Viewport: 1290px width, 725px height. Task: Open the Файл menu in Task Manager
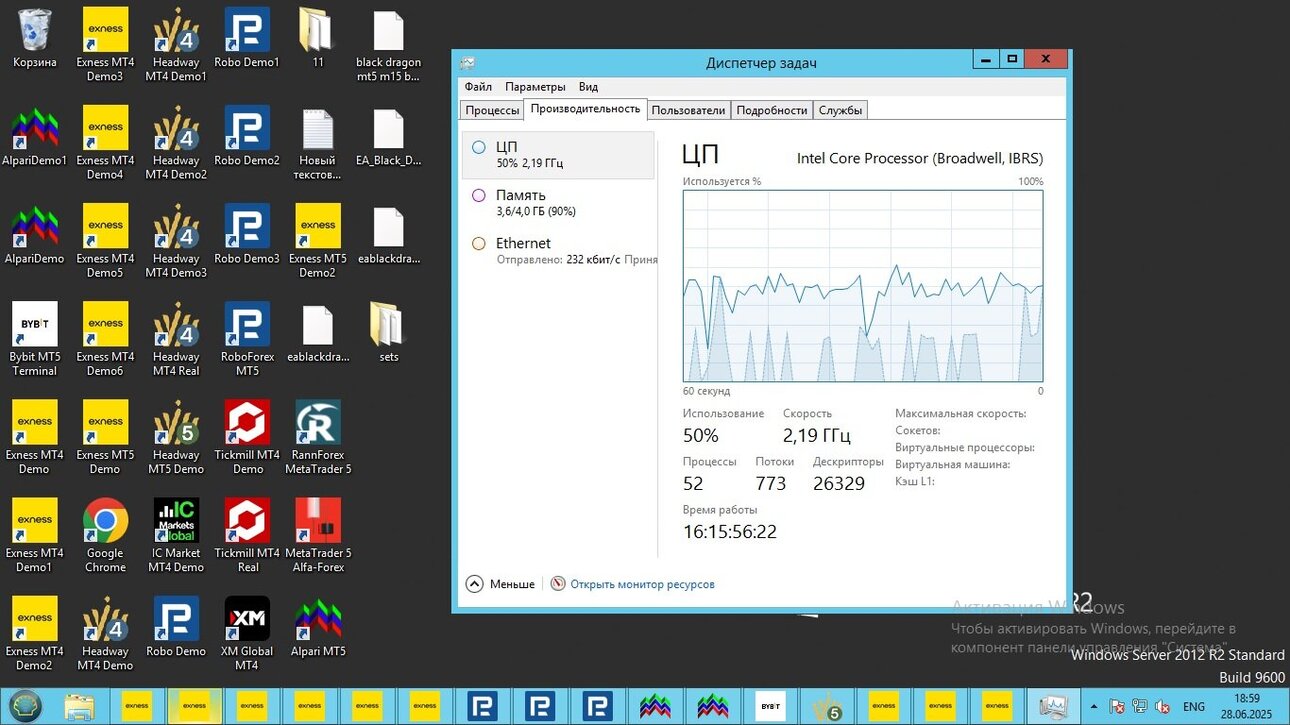click(x=478, y=87)
